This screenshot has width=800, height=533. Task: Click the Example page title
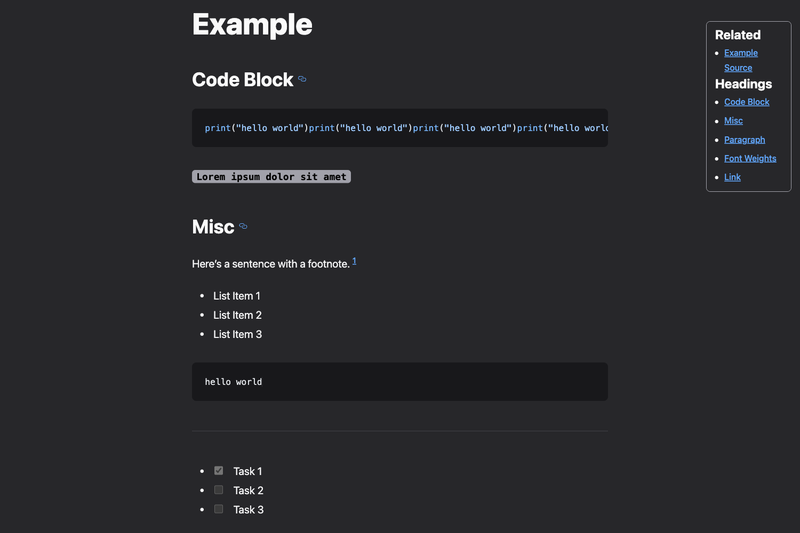[x=252, y=24]
